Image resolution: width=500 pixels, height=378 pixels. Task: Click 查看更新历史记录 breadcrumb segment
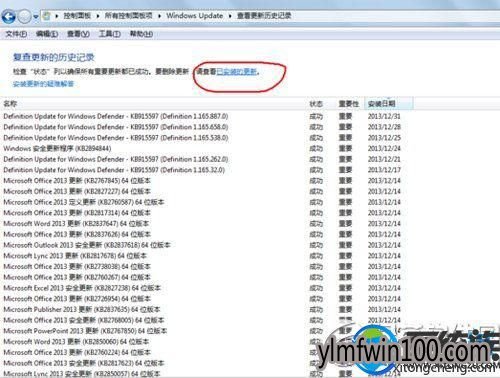coord(264,16)
